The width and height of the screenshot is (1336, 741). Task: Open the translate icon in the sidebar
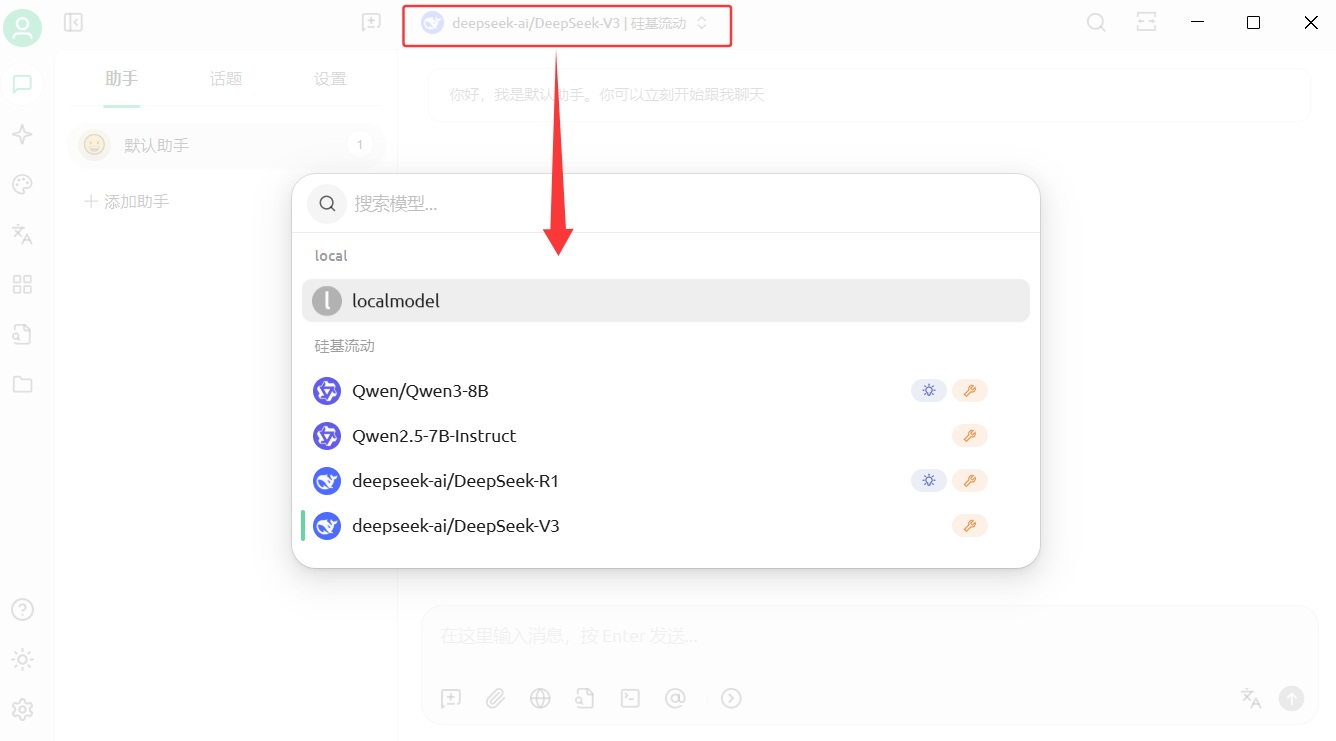(22, 234)
